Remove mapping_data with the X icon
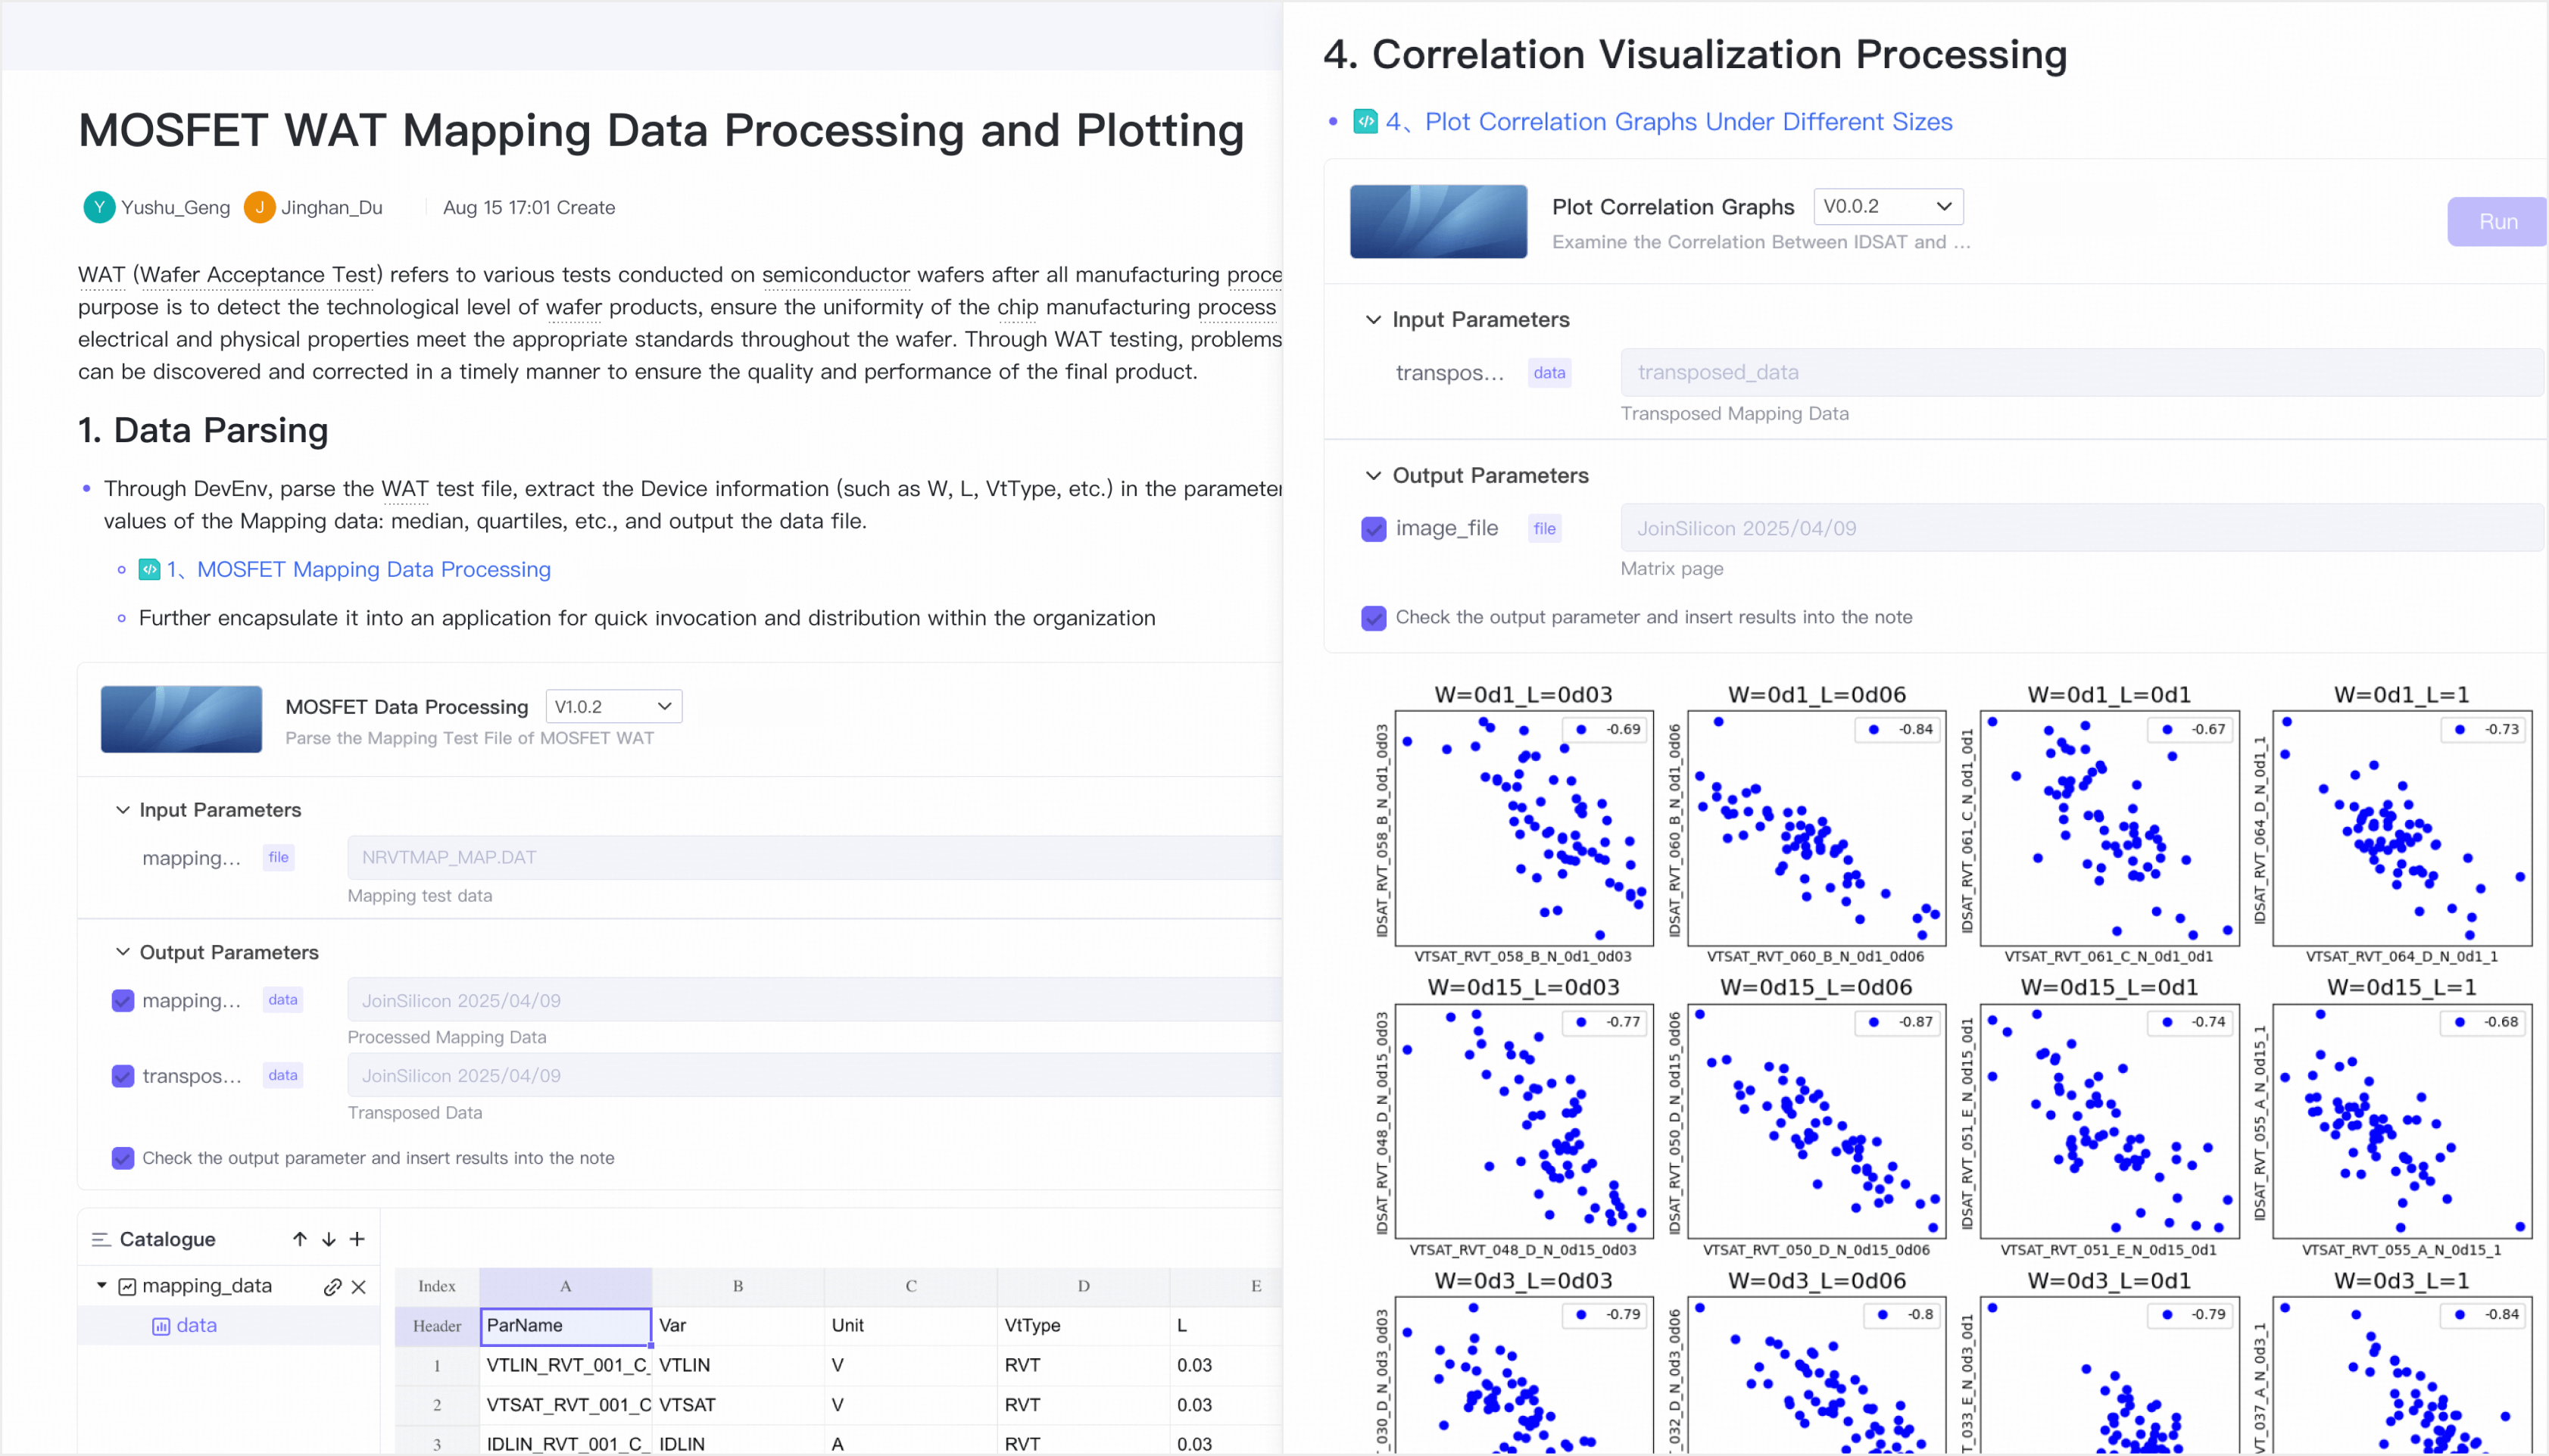 tap(359, 1286)
